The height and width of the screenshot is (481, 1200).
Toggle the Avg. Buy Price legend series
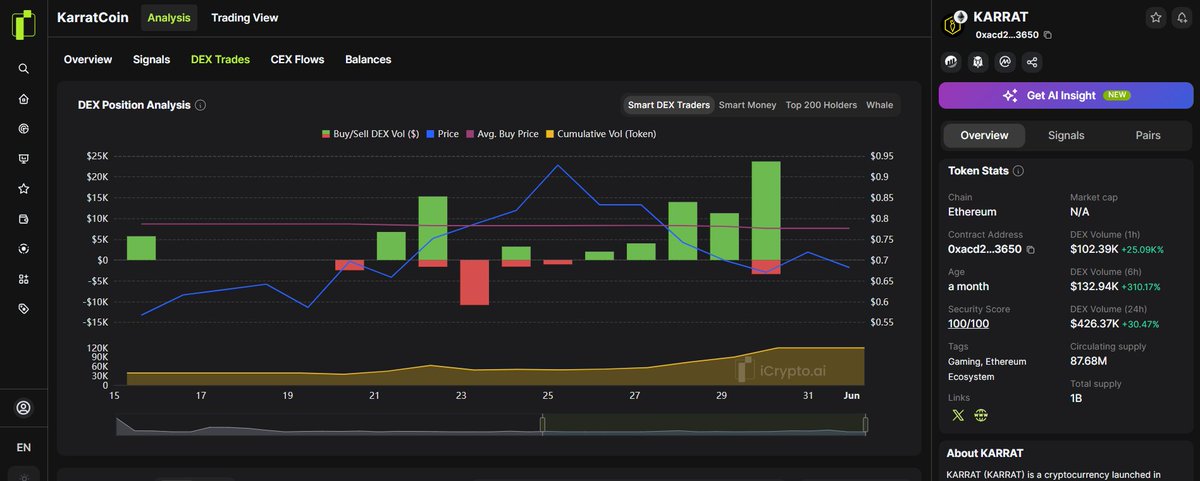(502, 133)
